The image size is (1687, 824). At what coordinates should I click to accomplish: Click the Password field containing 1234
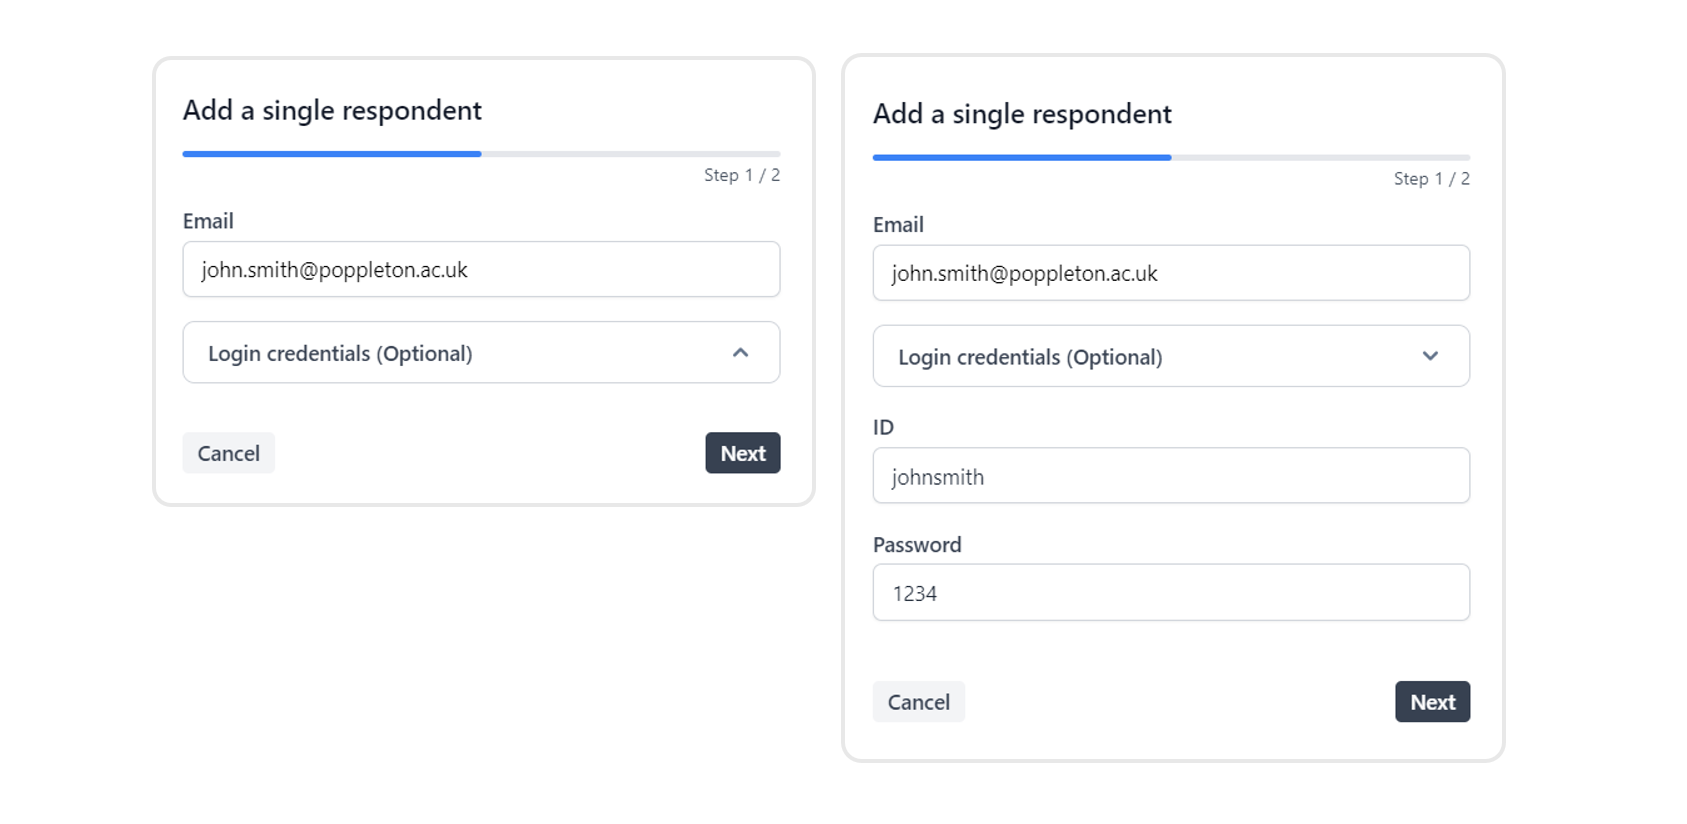pyautogui.click(x=1170, y=592)
